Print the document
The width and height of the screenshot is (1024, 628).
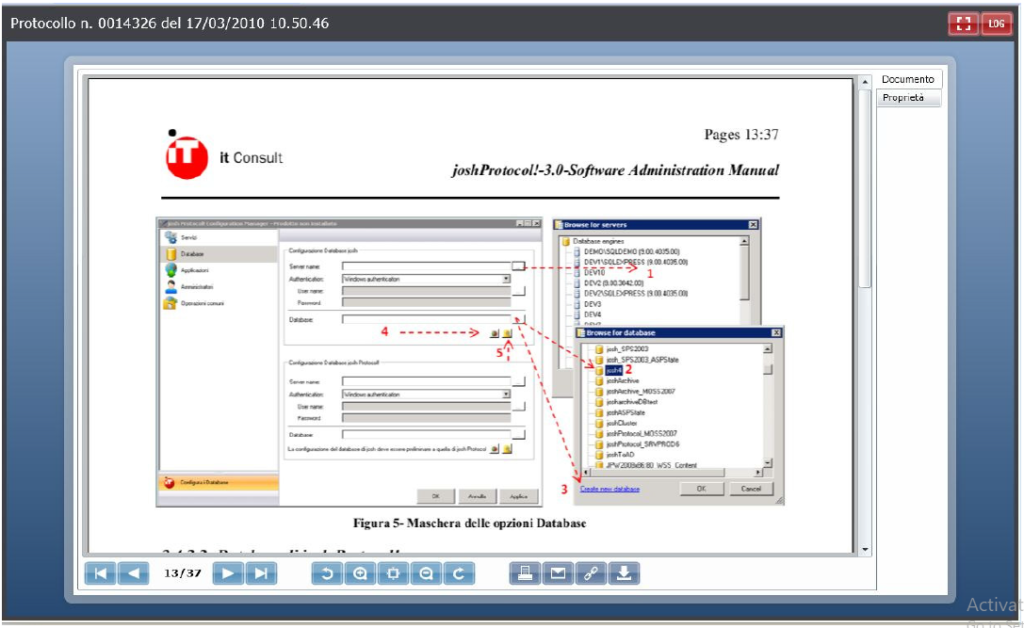(524, 574)
